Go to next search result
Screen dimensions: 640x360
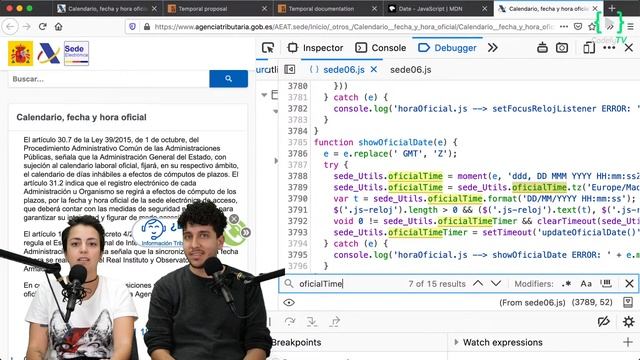point(496,283)
